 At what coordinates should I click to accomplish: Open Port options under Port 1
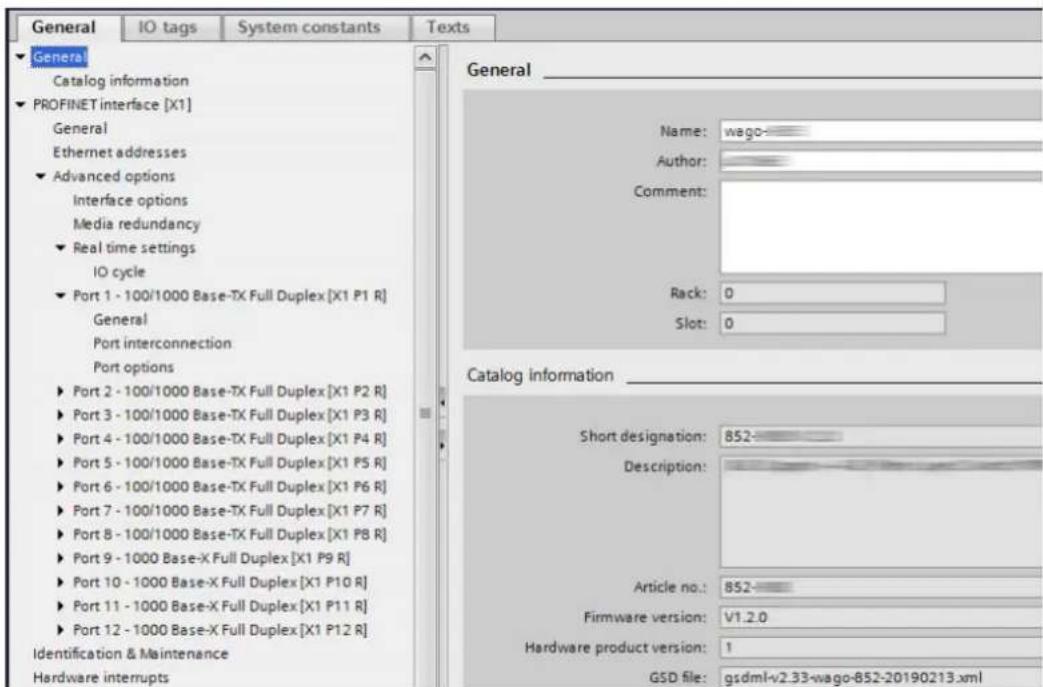click(134, 367)
